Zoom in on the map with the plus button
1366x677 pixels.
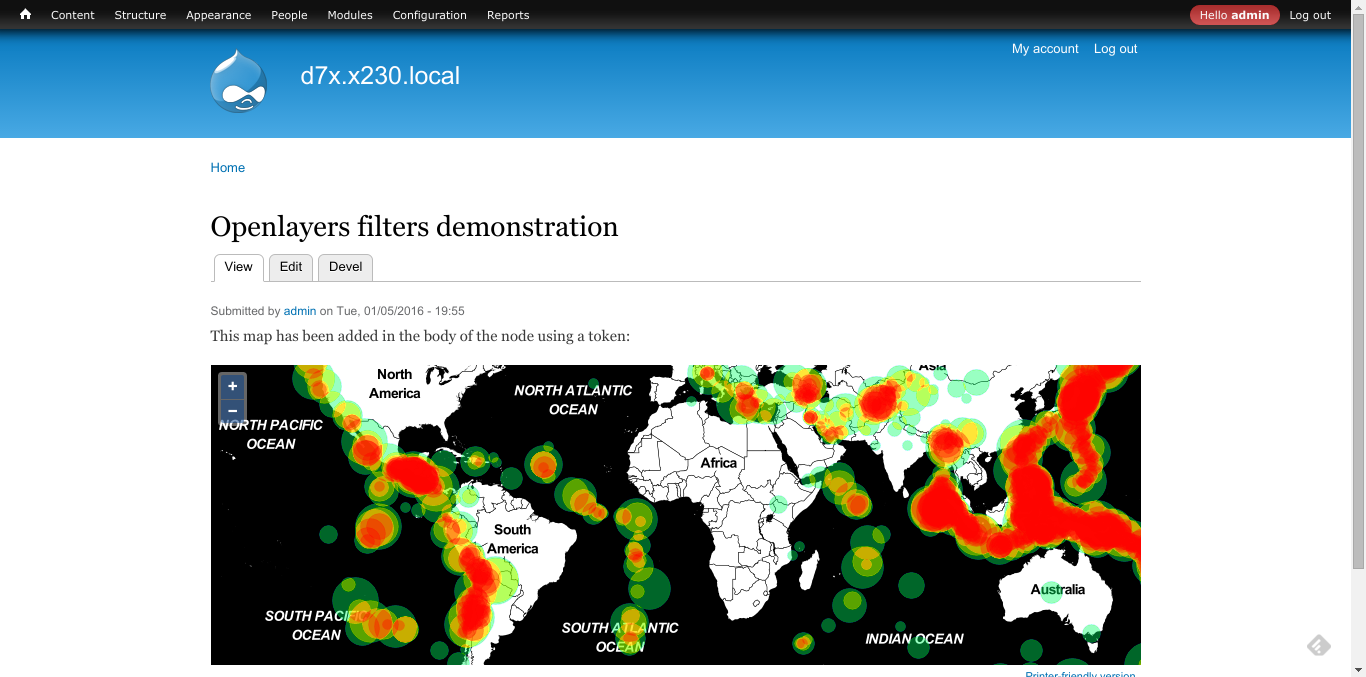[231, 385]
